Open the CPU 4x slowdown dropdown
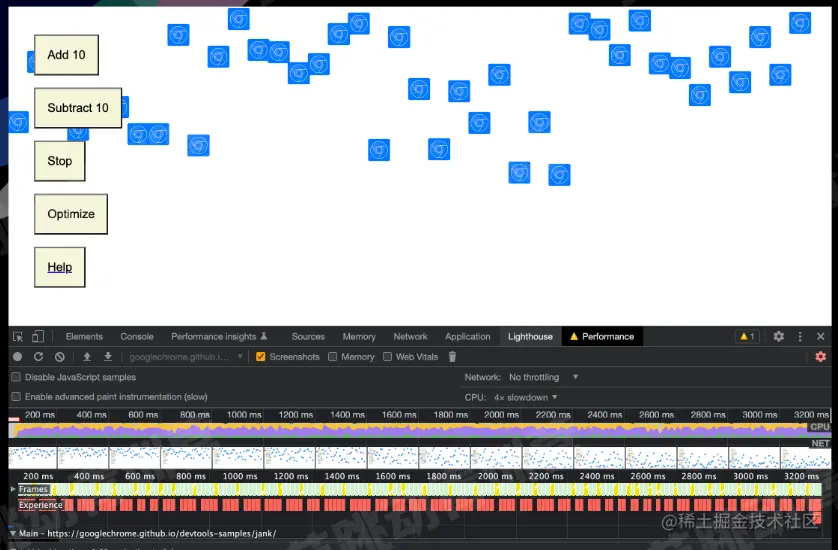 [526, 397]
